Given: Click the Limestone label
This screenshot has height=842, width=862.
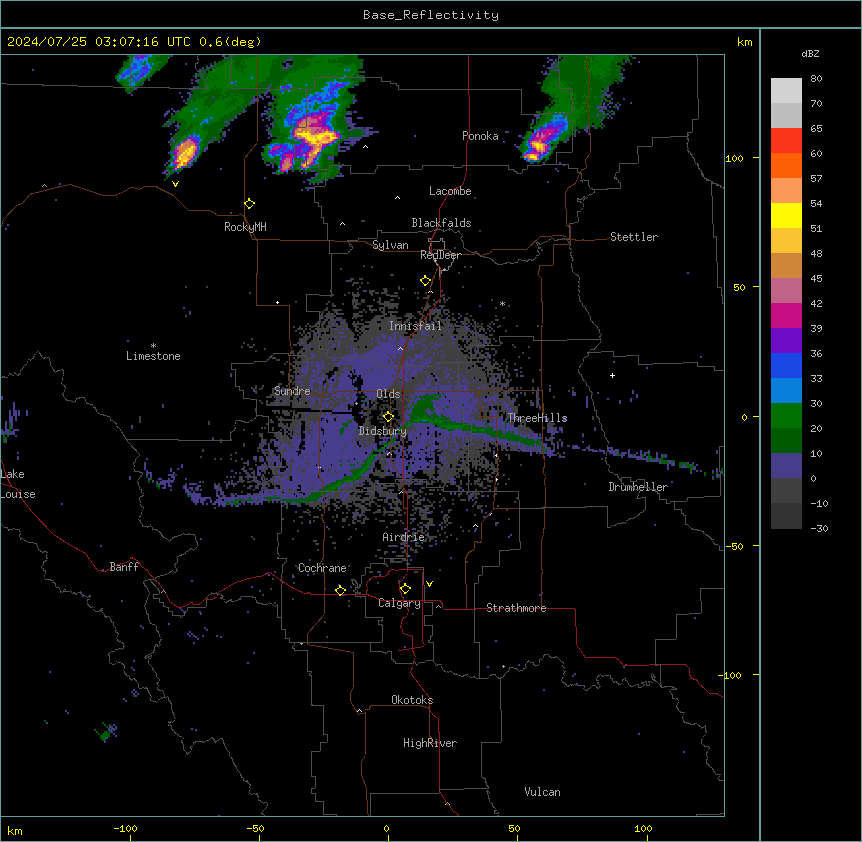Looking at the screenshot, I should point(153,356).
